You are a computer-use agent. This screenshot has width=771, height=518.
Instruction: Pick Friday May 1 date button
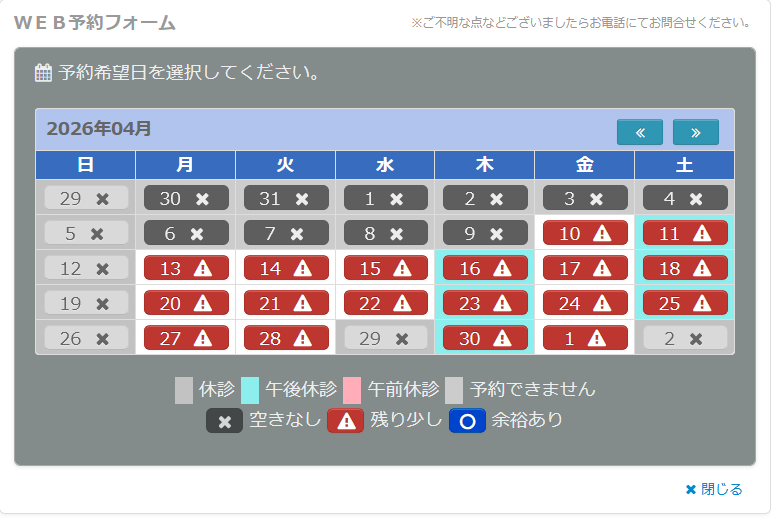[x=585, y=338]
